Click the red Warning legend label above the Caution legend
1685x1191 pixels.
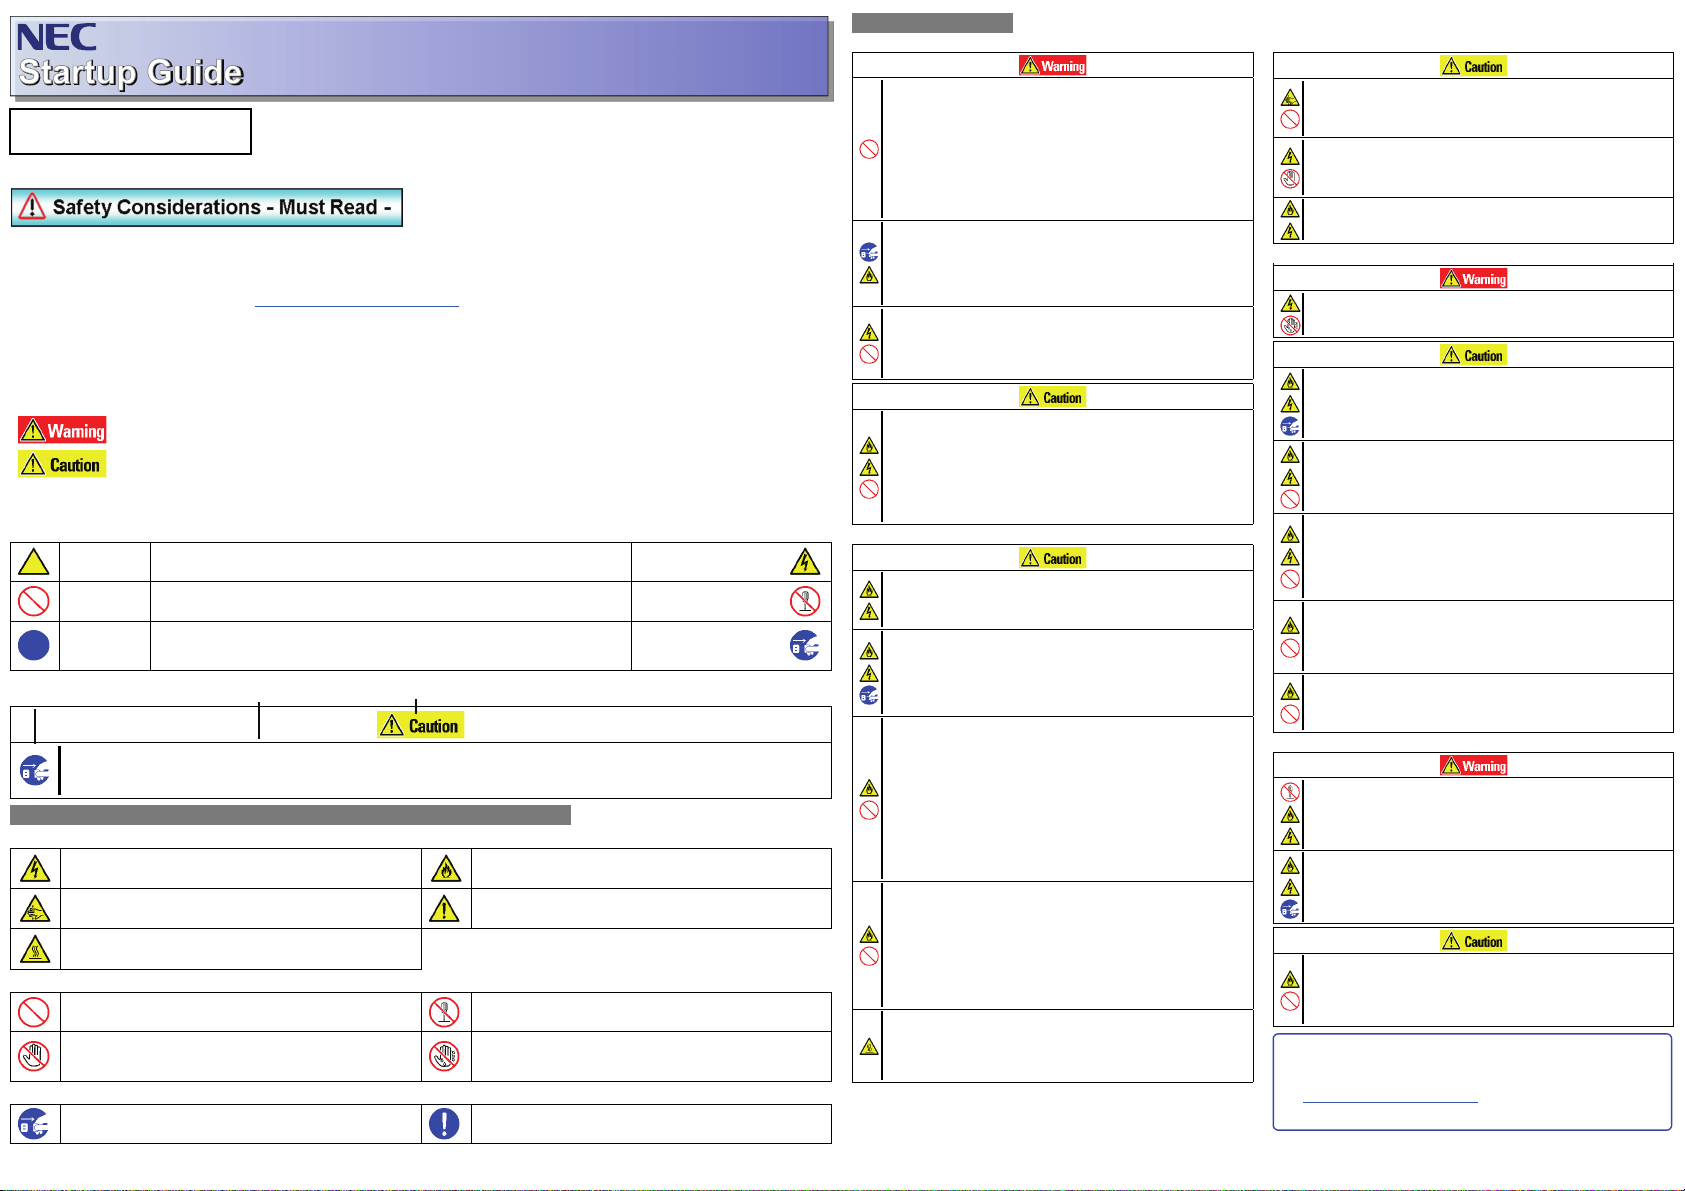pos(62,430)
